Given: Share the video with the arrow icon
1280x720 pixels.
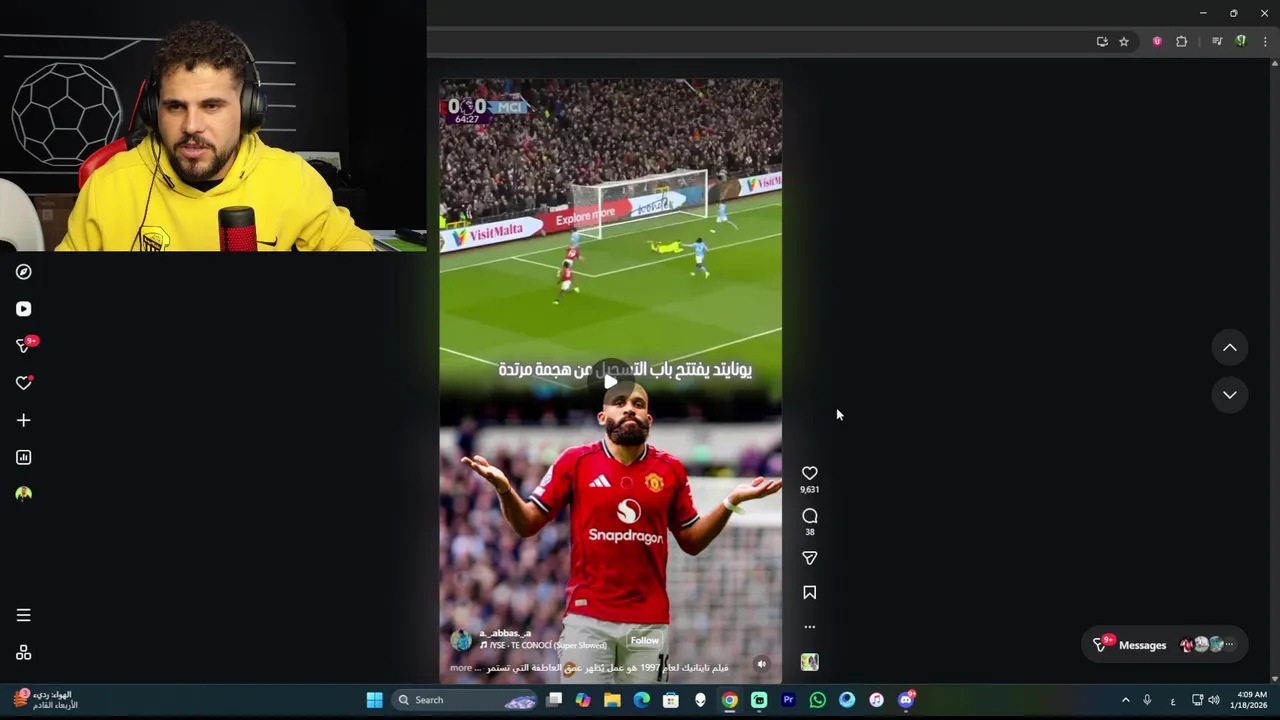Looking at the screenshot, I should pos(810,558).
